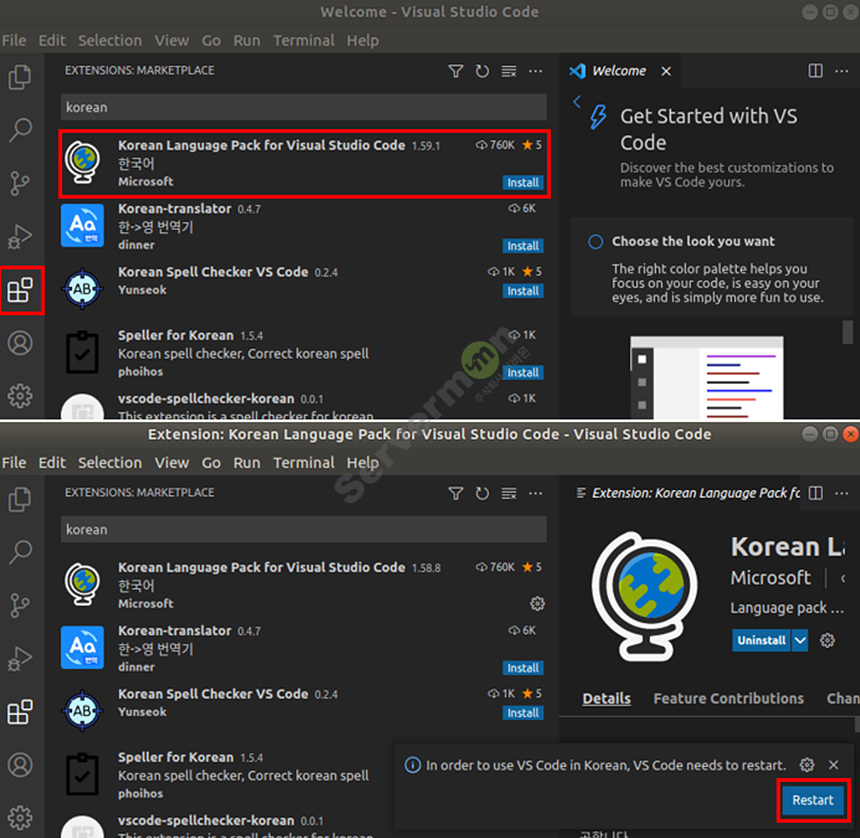Open Accounts icon in top window activity bar
860x838 pixels.
click(x=20, y=343)
